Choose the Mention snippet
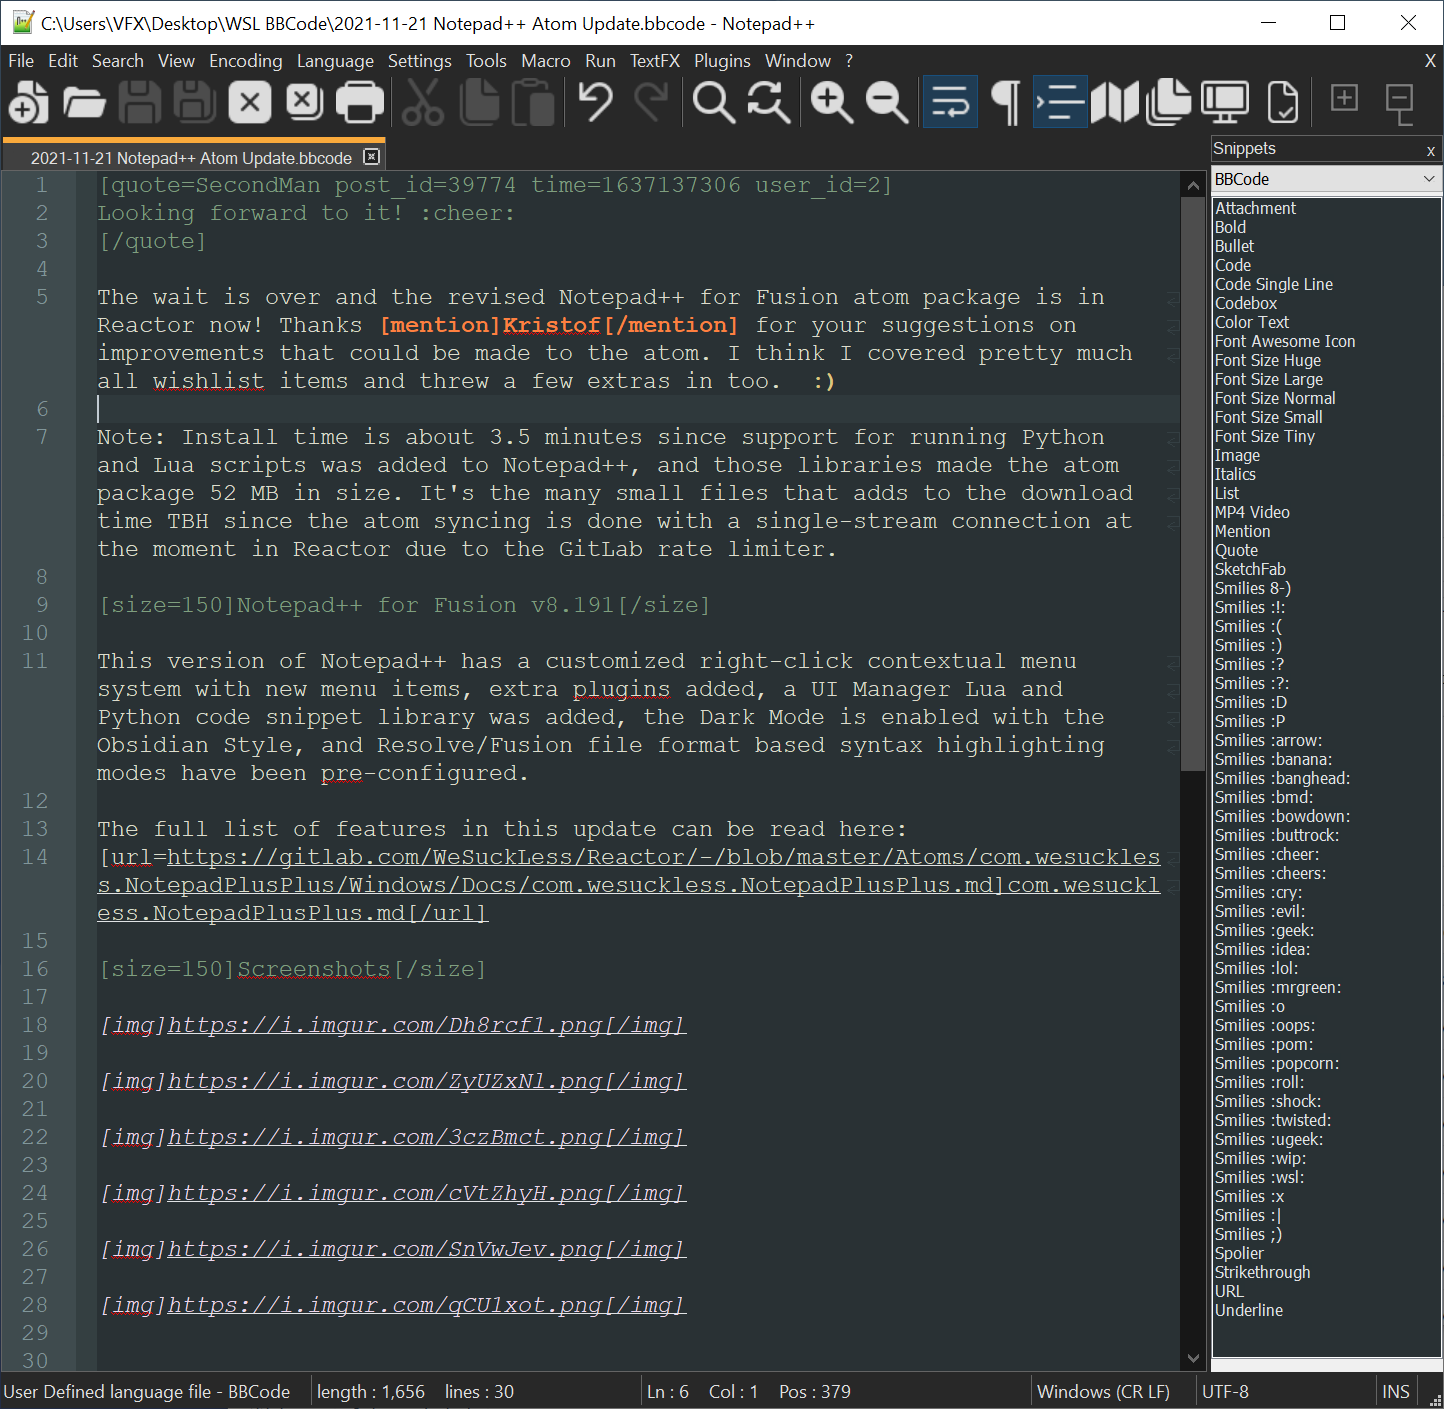This screenshot has height=1409, width=1444. [x=1242, y=531]
